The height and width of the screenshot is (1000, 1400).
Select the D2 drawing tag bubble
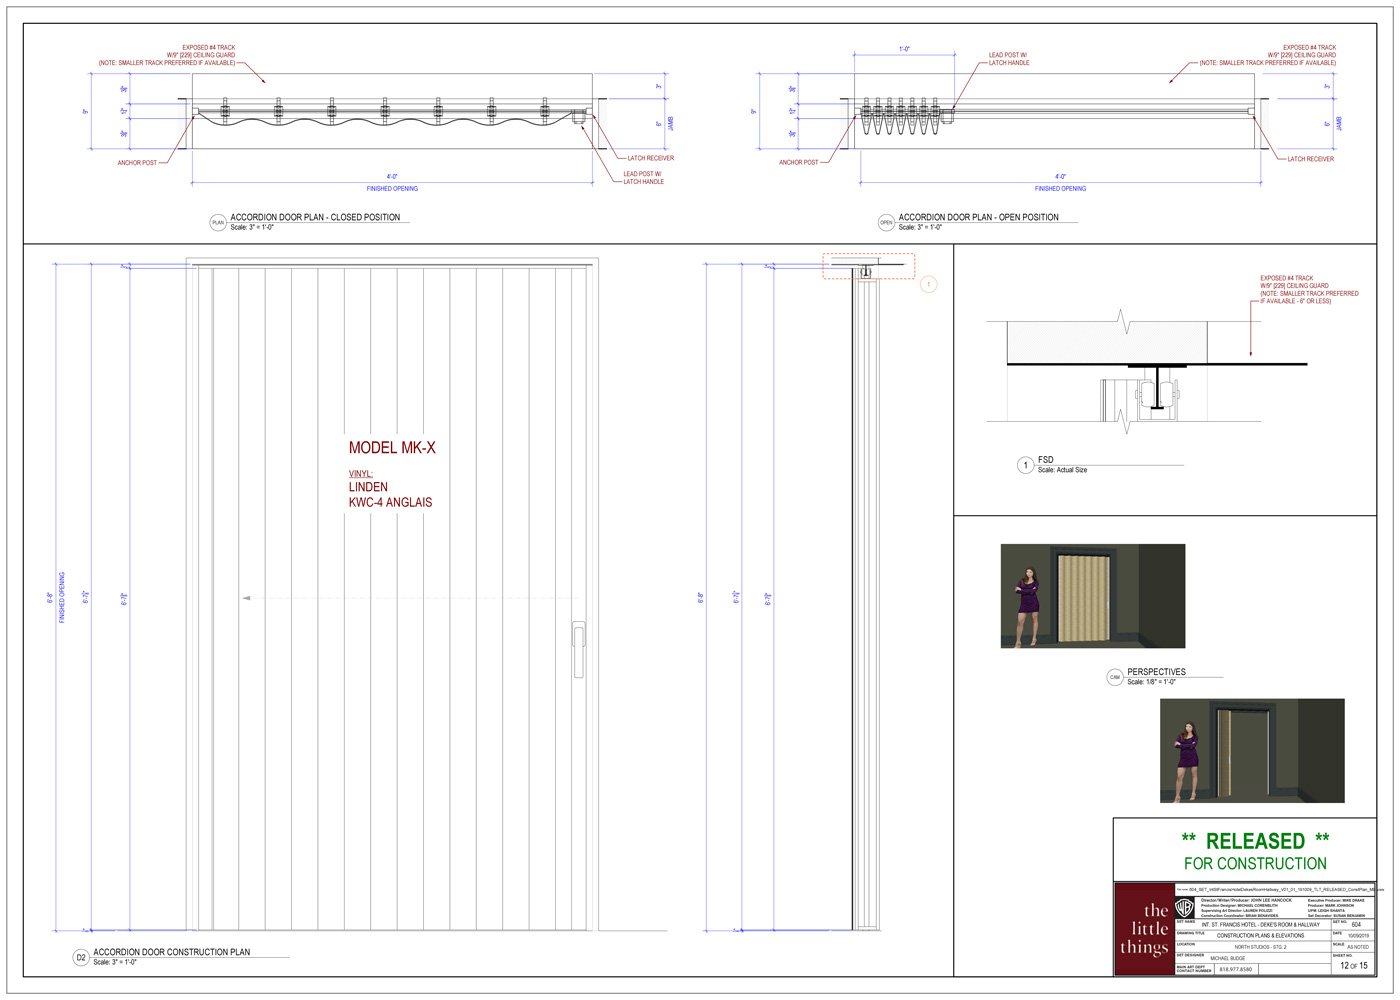point(81,957)
